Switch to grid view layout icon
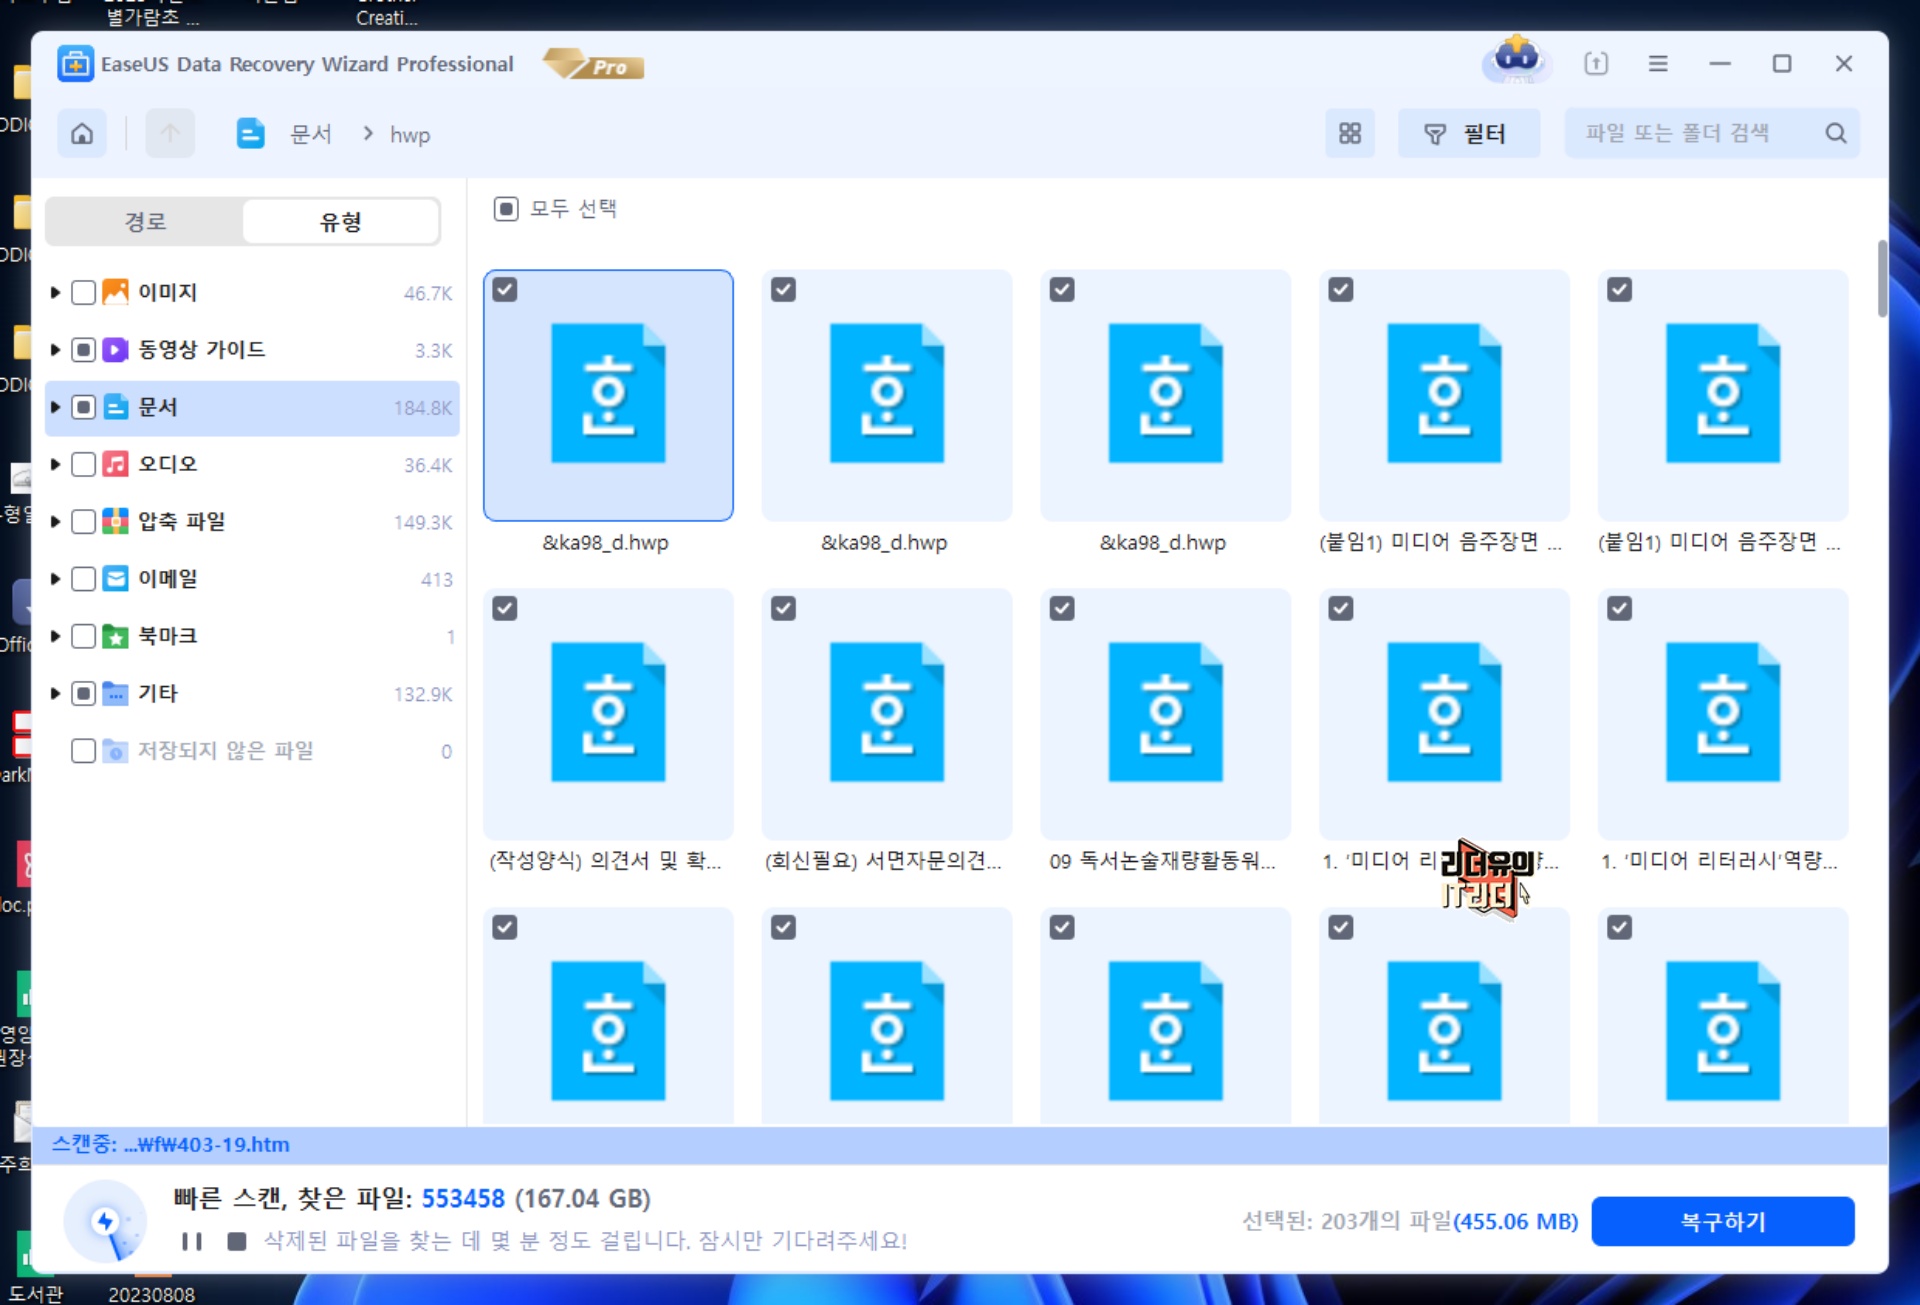The height and width of the screenshot is (1305, 1920). (x=1349, y=133)
